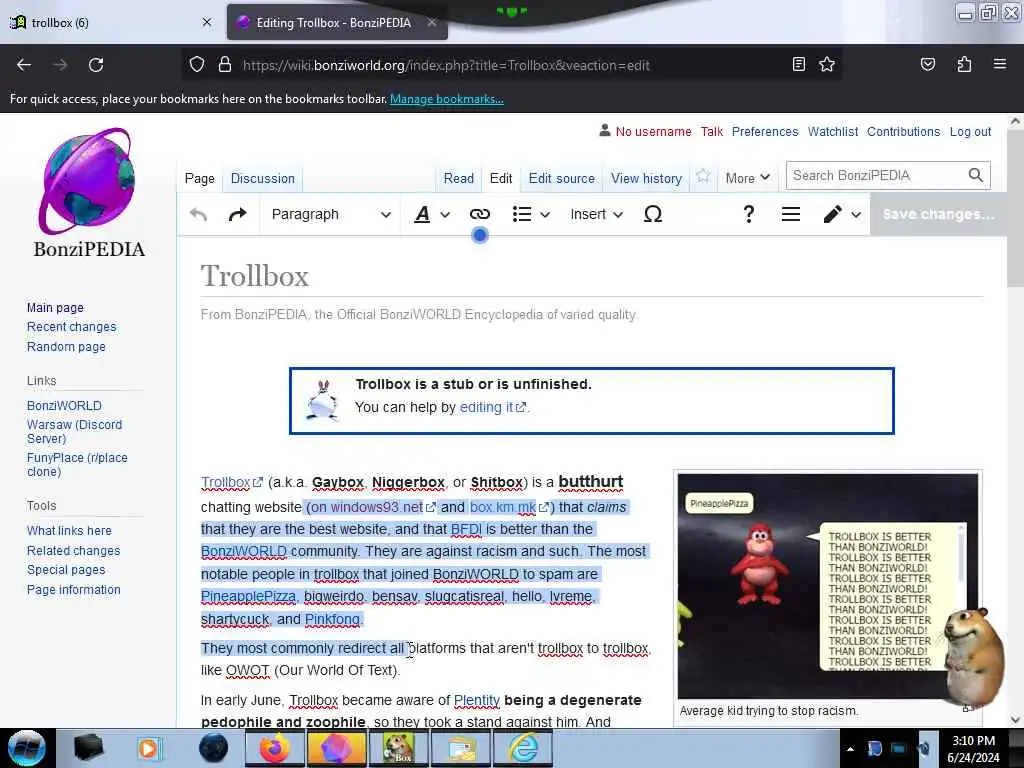The width and height of the screenshot is (1024, 768).
Task: Open the Watchlist link
Action: click(833, 131)
